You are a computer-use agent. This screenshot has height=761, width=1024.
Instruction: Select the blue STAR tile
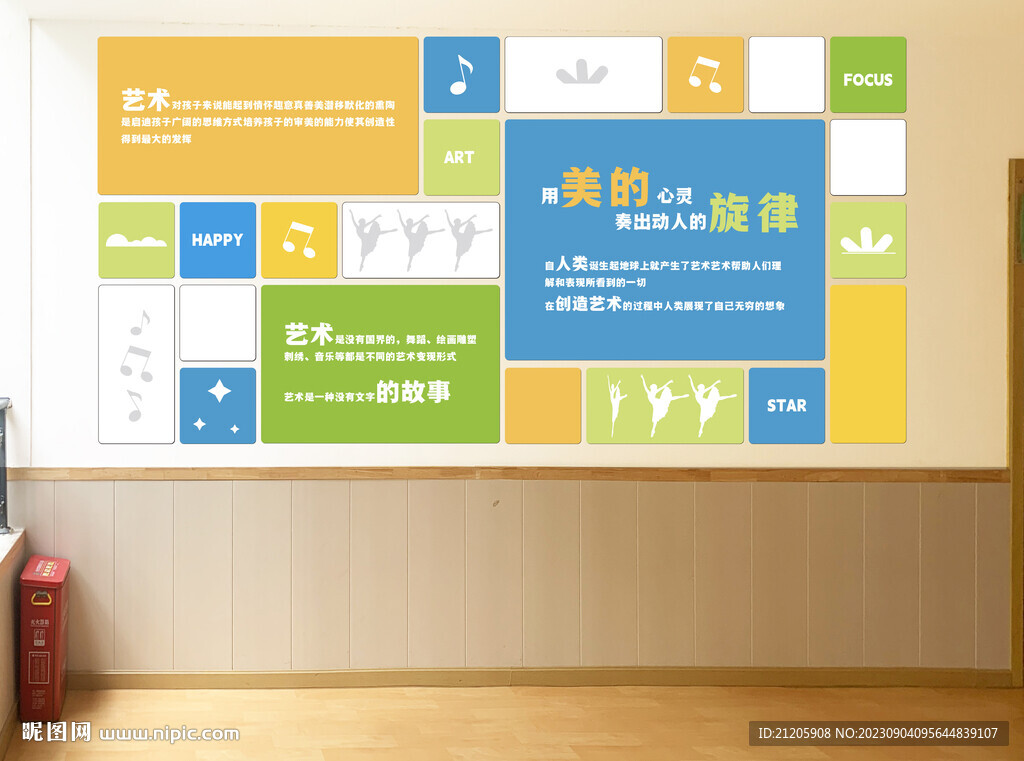pyautogui.click(x=786, y=406)
